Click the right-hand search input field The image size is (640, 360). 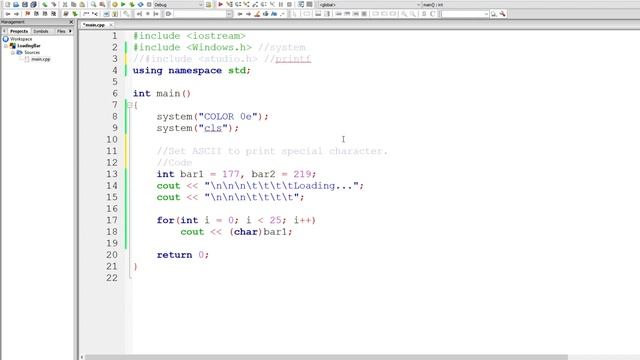pyautogui.click(x=462, y=14)
